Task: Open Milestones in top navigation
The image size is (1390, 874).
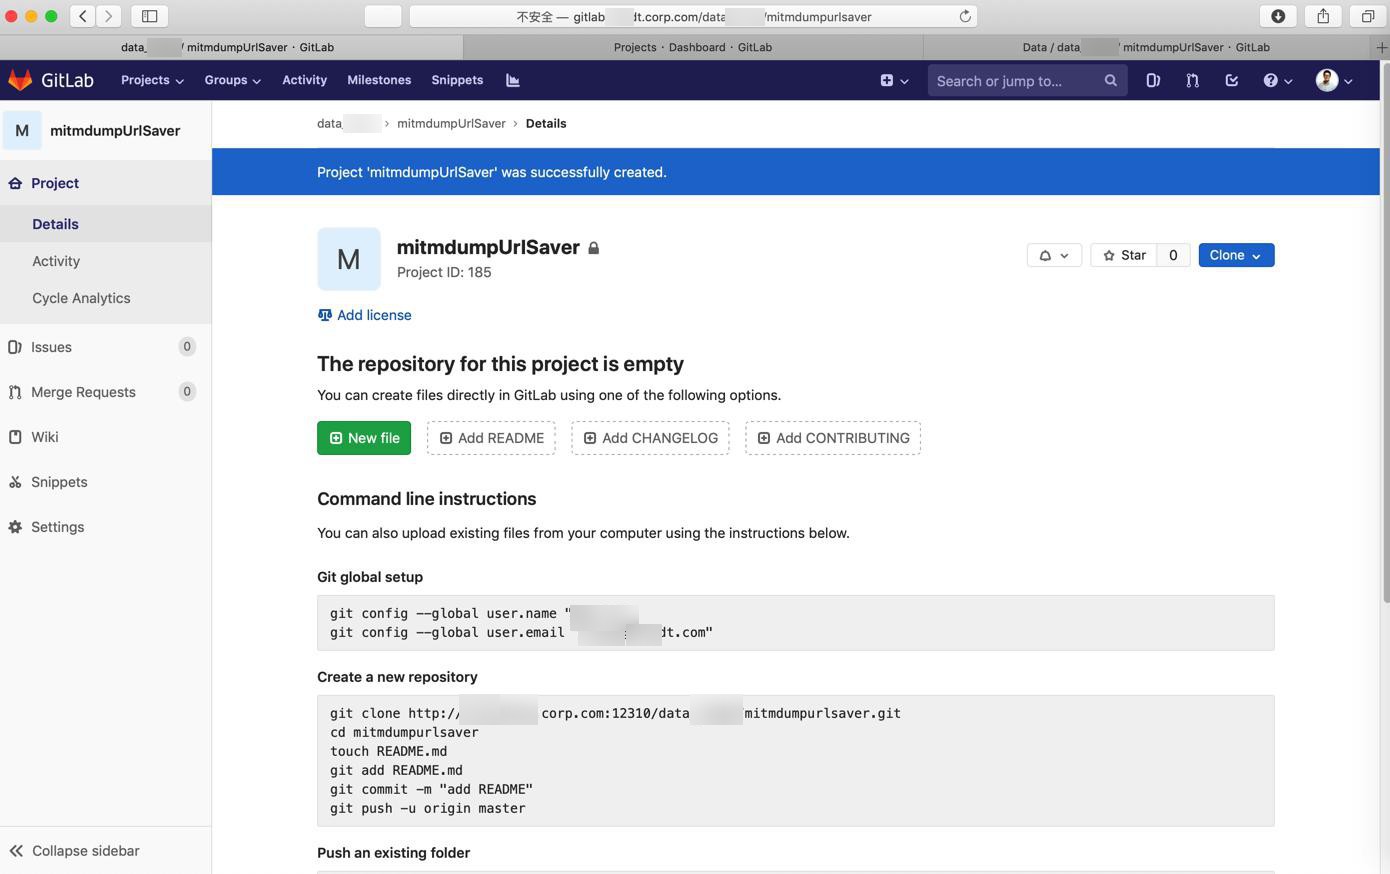Action: coord(379,80)
